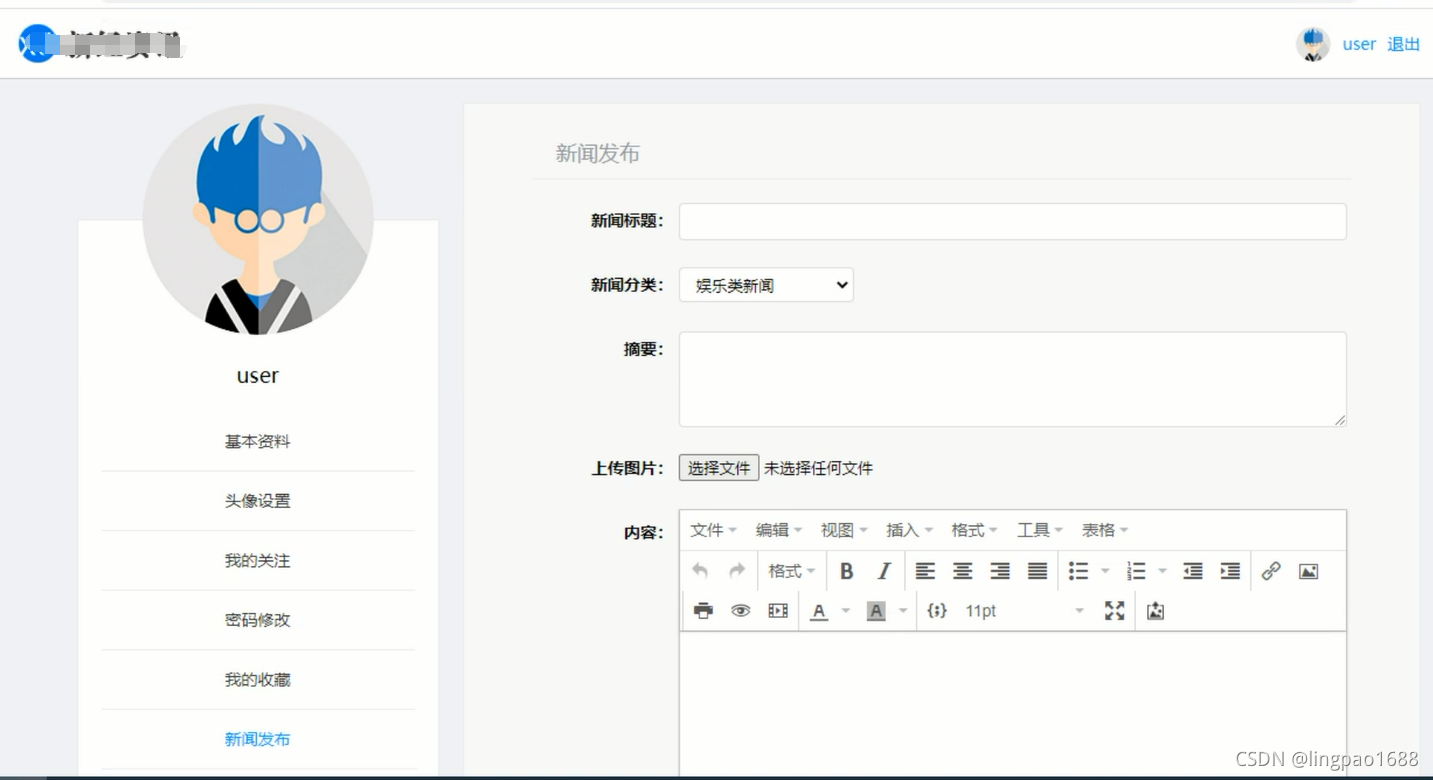1433x780 pixels.
Task: Expand the numbered list style arrow
Action: click(1162, 571)
